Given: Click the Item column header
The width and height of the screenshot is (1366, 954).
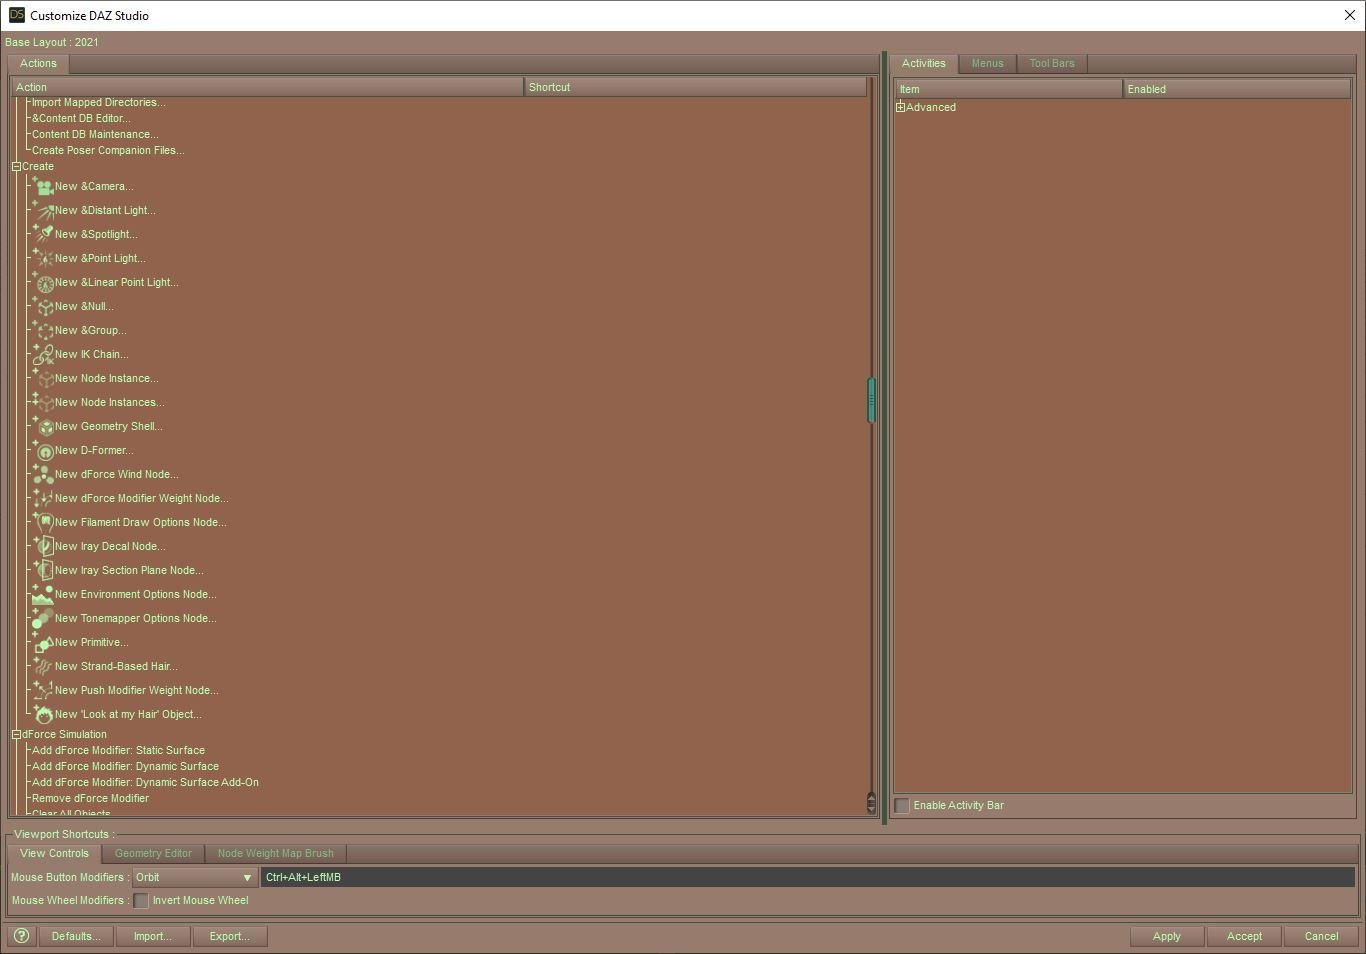Looking at the screenshot, I should 1008,89.
